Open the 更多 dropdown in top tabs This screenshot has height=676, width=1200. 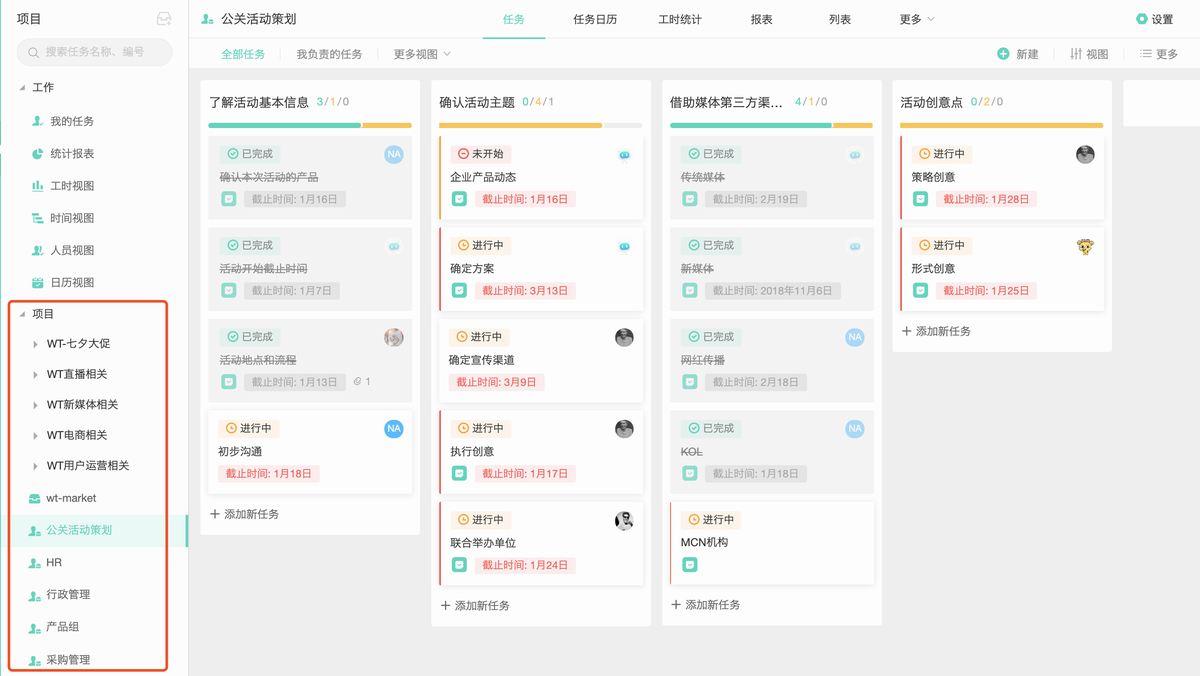[x=917, y=19]
